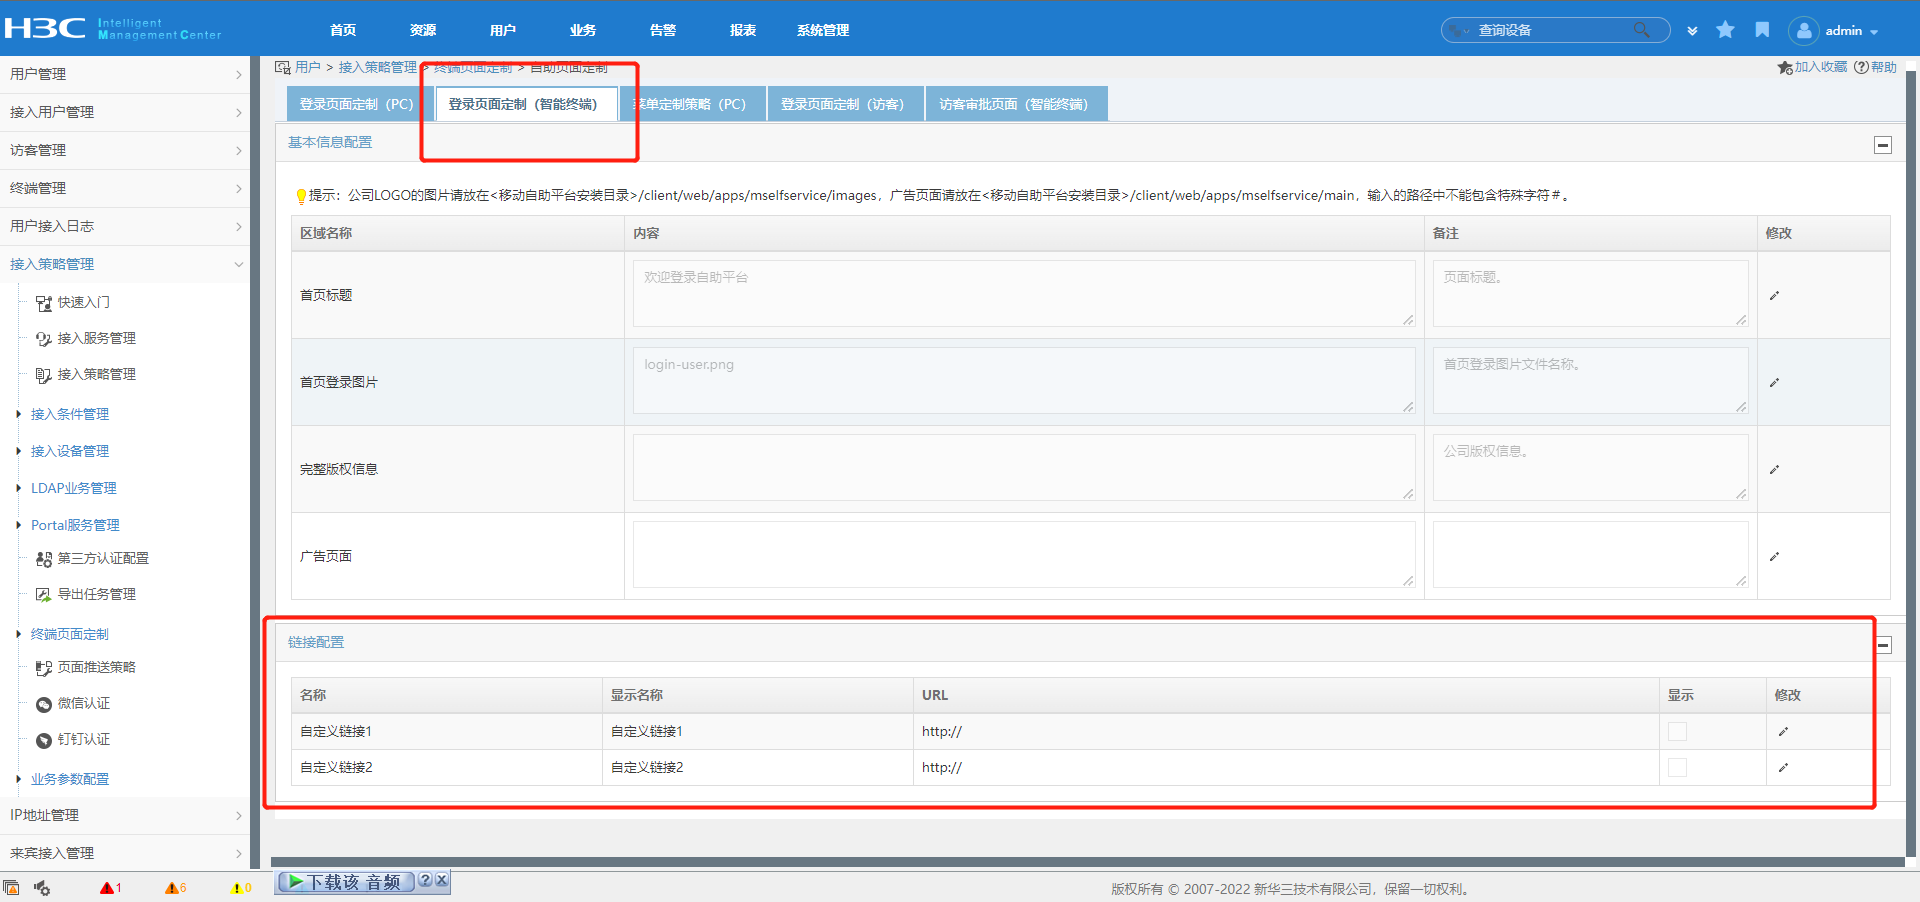
Task: View the yellow minor alarm count
Action: (x=241, y=887)
